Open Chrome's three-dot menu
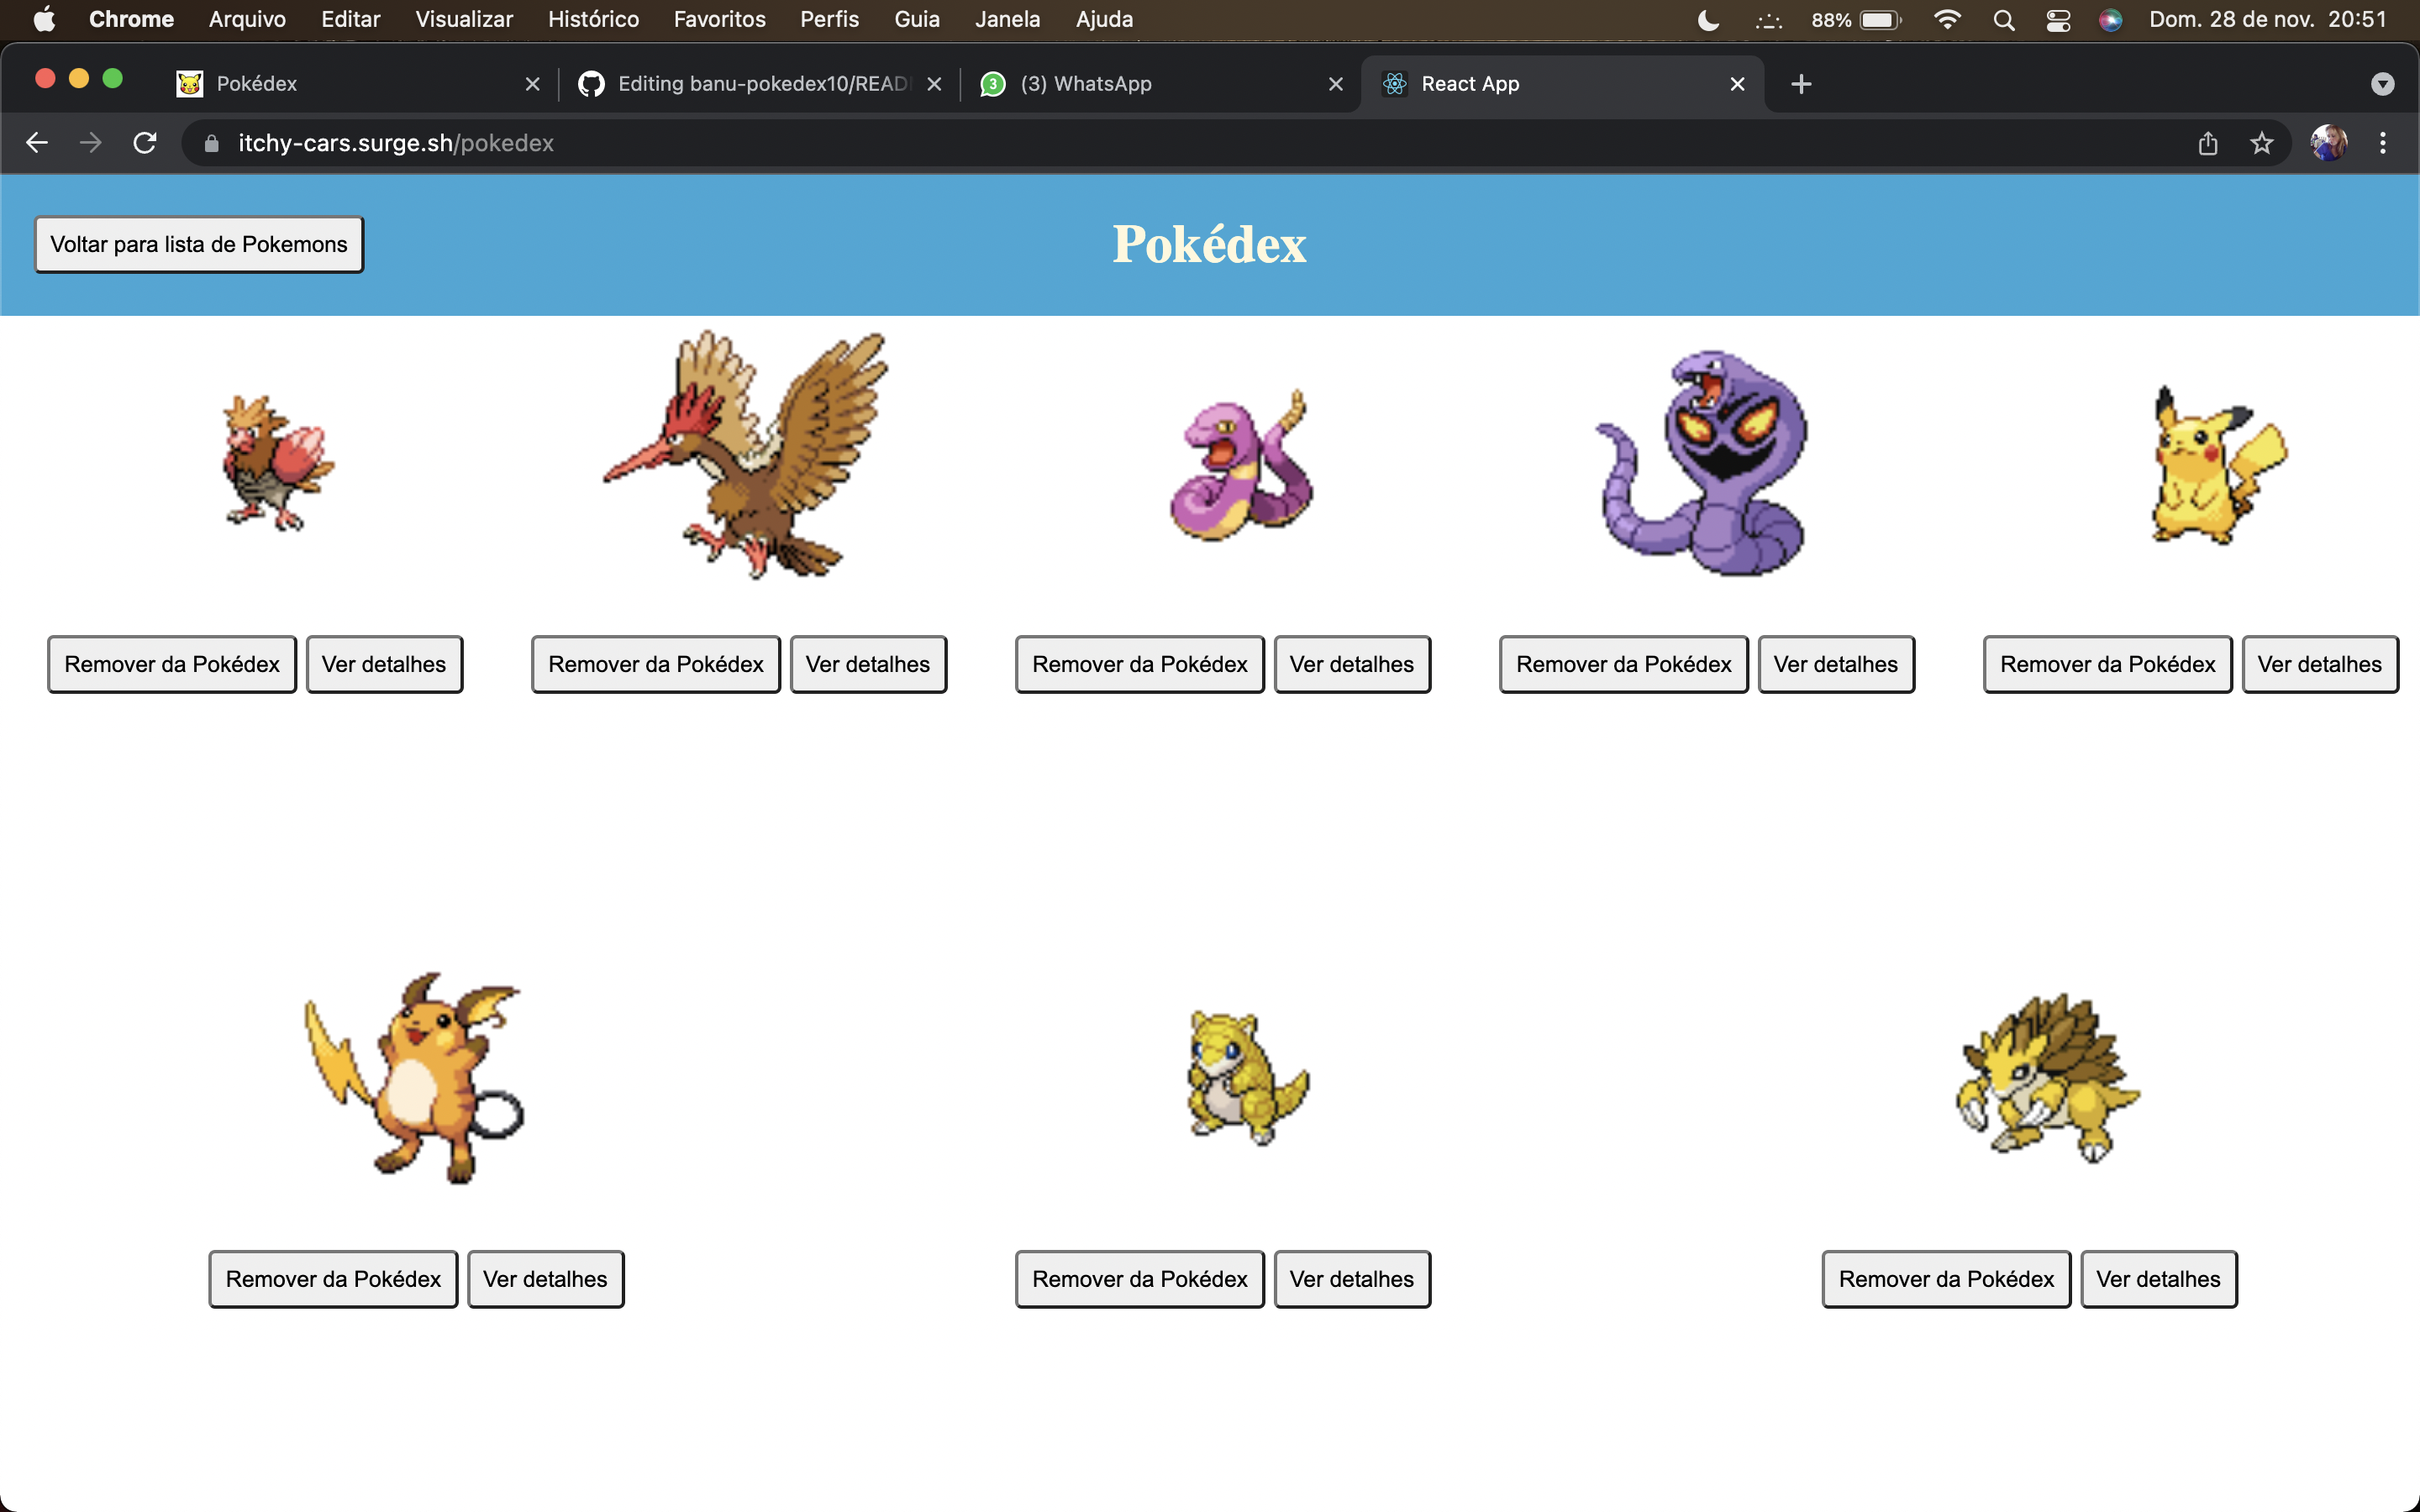 tap(2383, 143)
